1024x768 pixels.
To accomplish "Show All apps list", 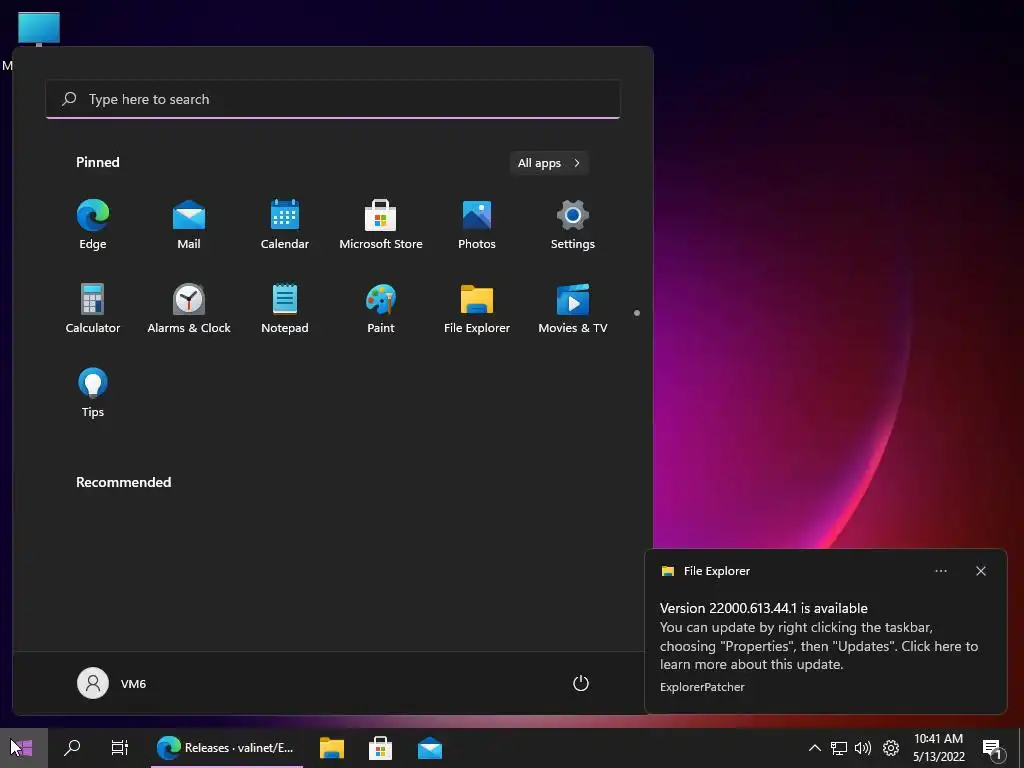I will pos(549,163).
